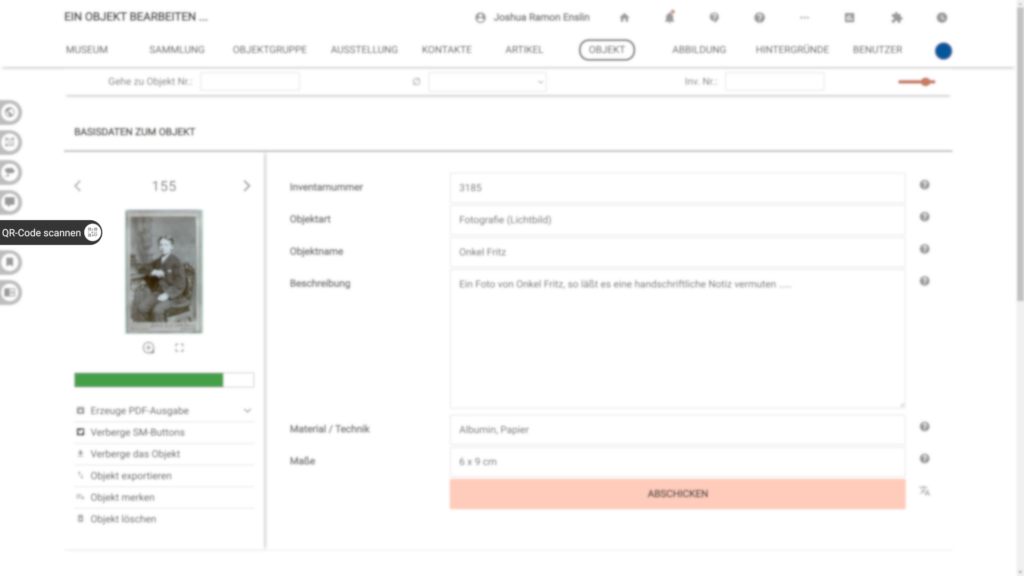Open help for the Maße field
This screenshot has height=576, width=1024.
pyautogui.click(x=925, y=458)
